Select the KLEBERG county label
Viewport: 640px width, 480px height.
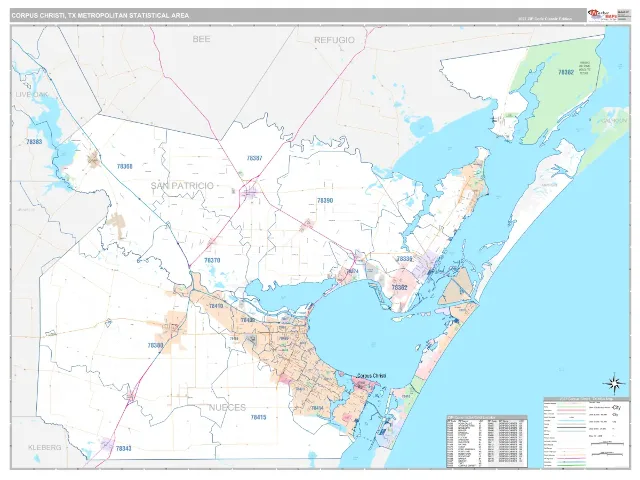[45, 448]
